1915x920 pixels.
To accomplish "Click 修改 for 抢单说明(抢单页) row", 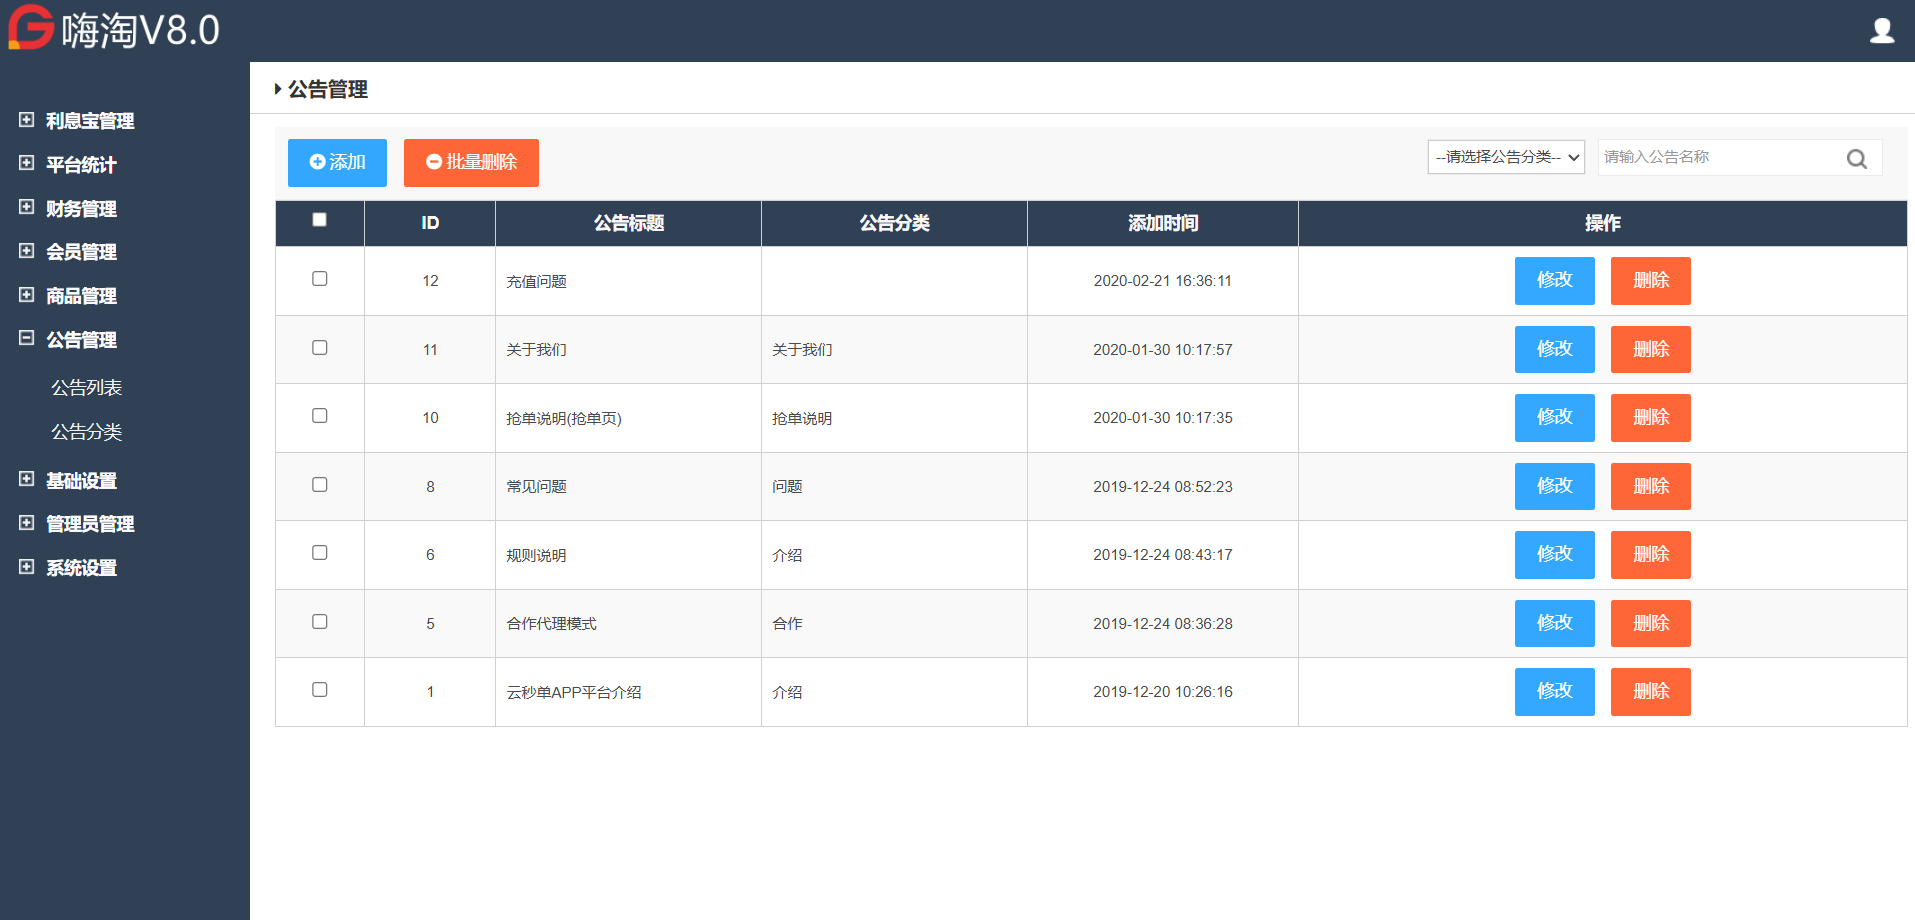I will (1555, 418).
